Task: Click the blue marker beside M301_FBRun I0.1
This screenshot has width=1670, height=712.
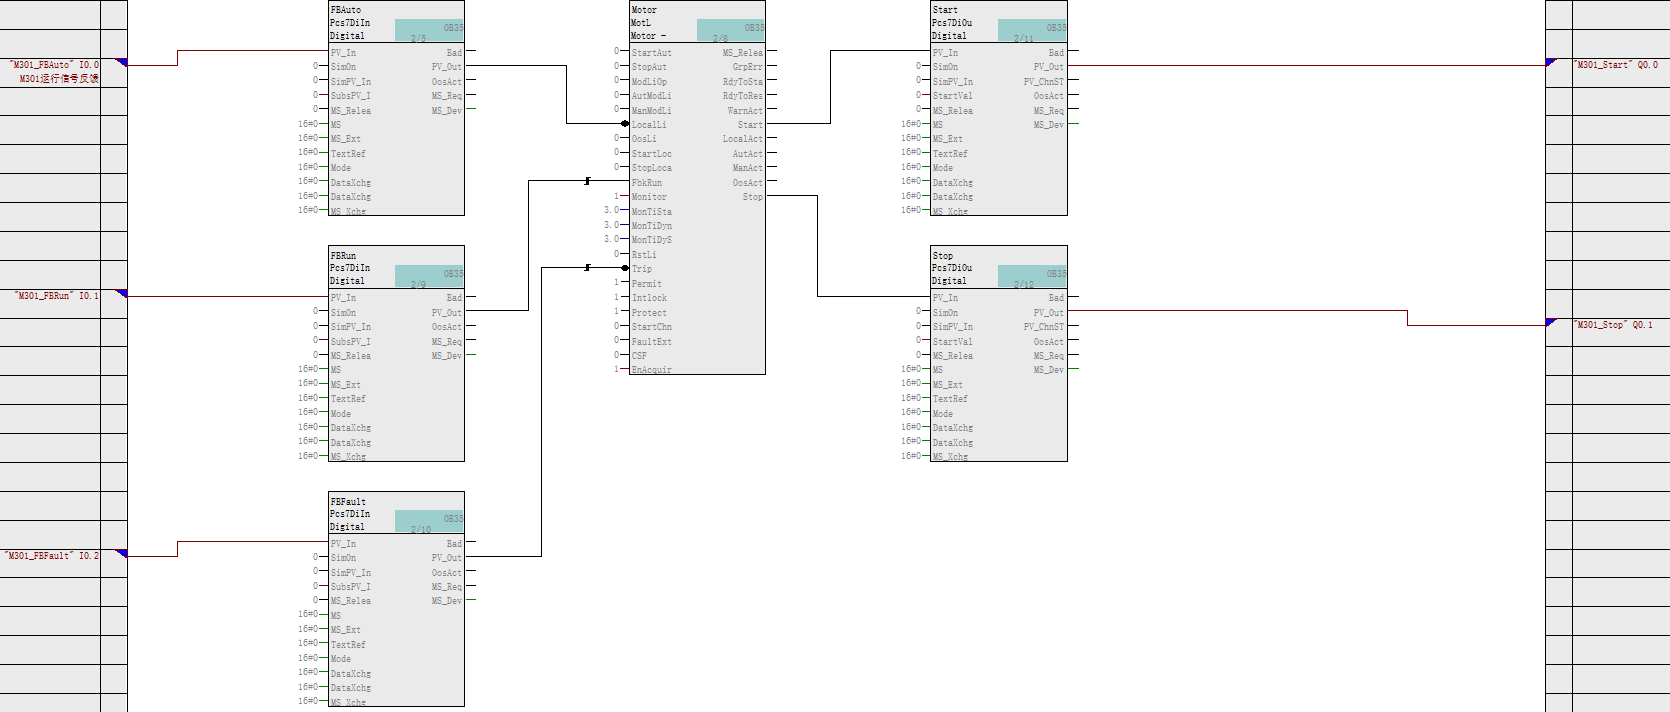Action: (x=121, y=293)
